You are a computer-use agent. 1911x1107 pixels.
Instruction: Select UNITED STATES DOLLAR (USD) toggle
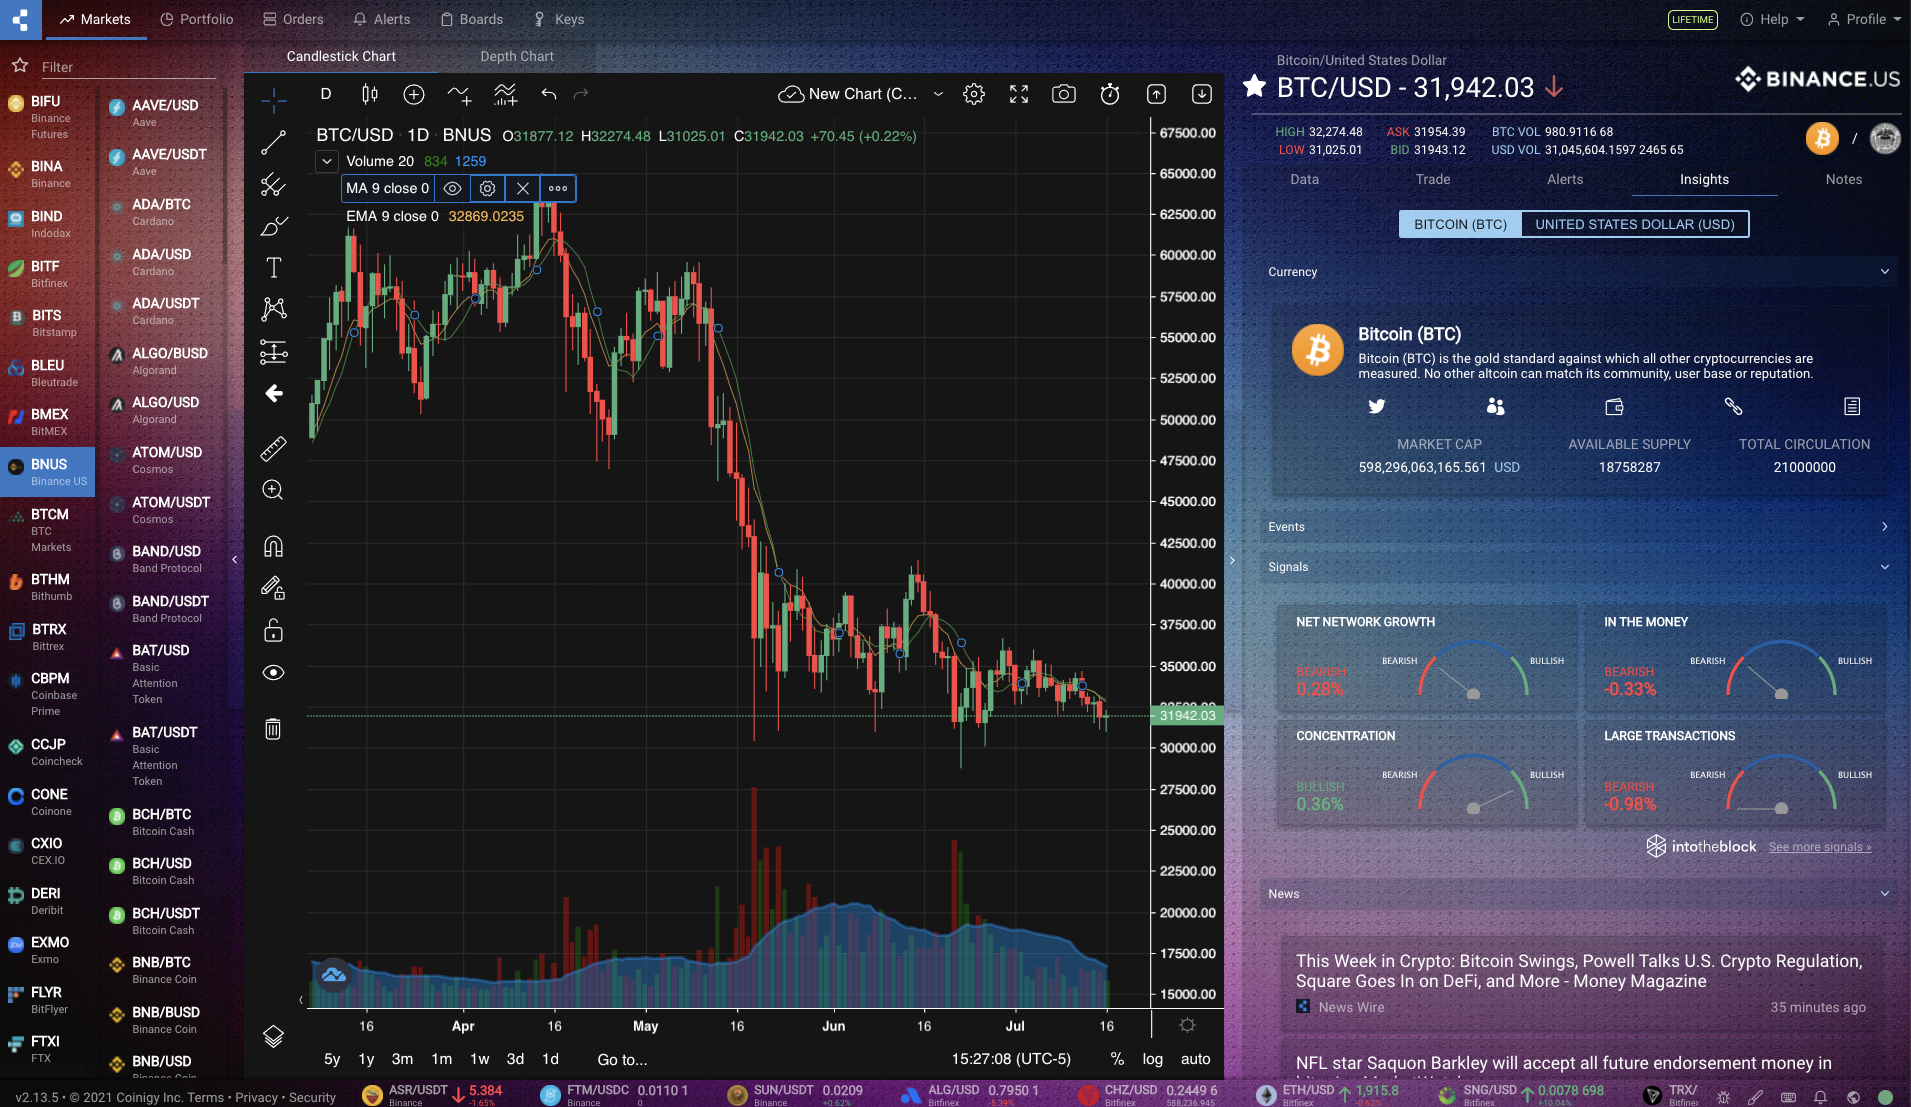pos(1635,224)
